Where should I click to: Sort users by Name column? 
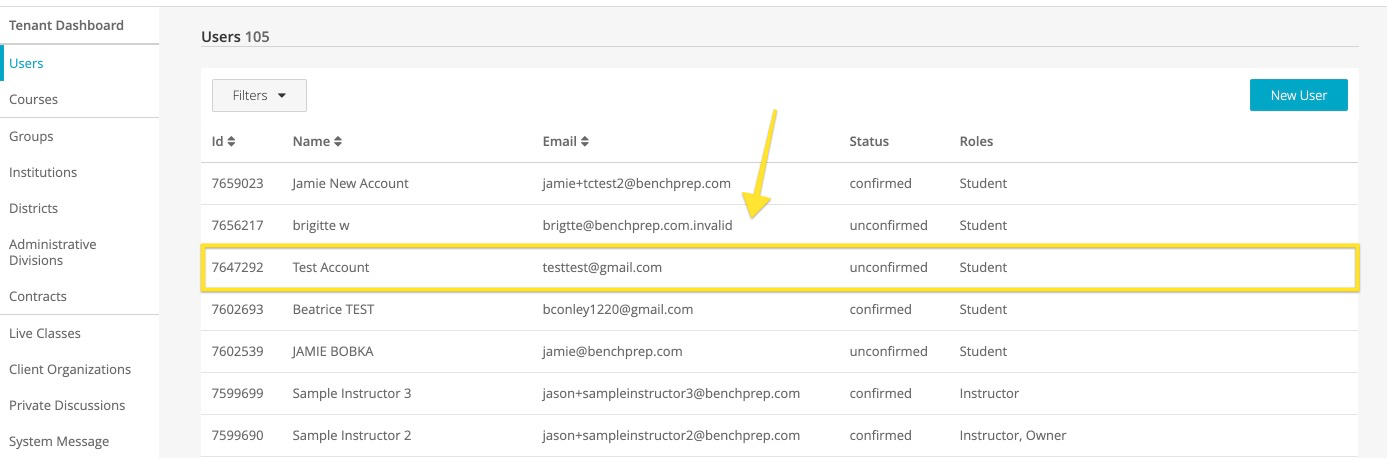tap(317, 141)
